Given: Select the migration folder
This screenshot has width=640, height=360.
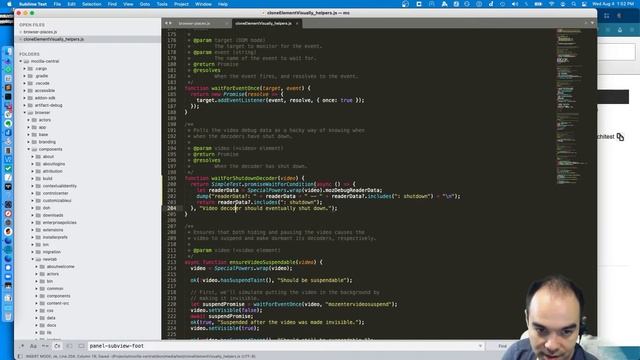Looking at the screenshot, I should [x=52, y=252].
